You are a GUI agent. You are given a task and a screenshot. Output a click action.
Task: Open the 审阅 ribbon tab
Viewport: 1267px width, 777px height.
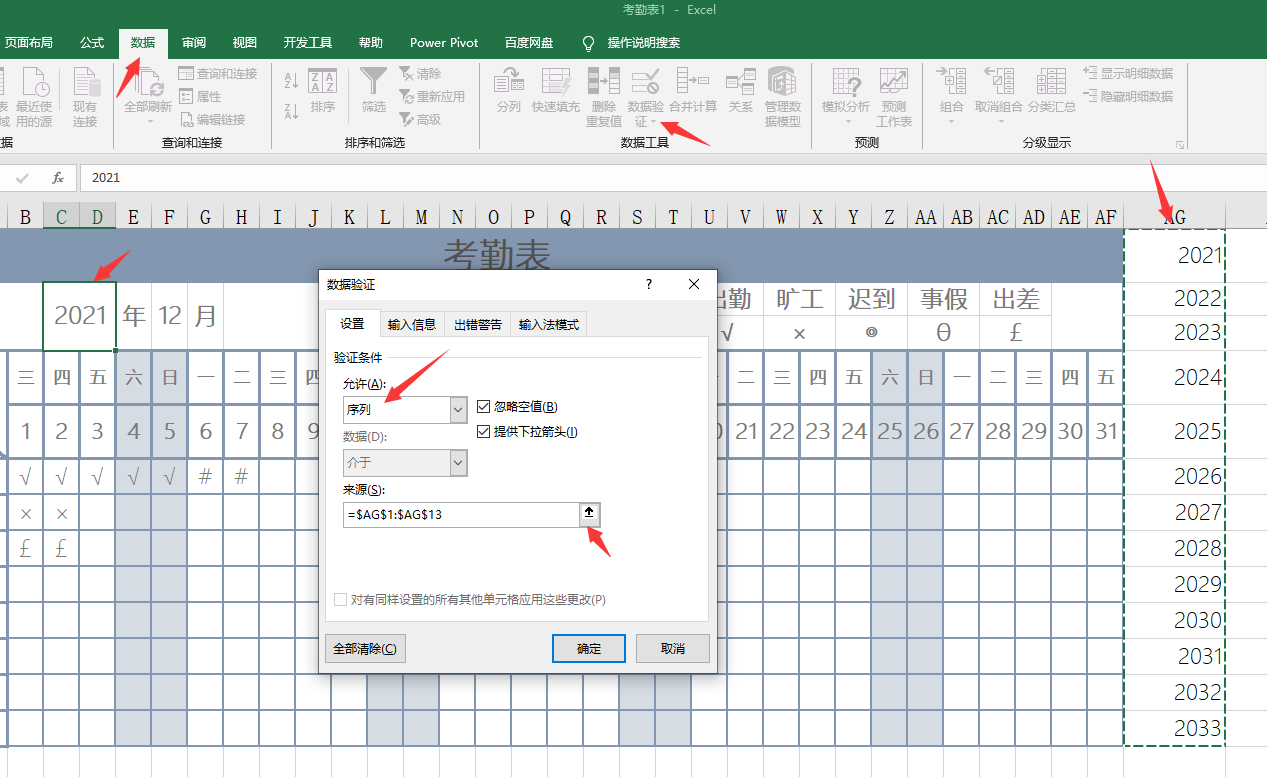(194, 43)
